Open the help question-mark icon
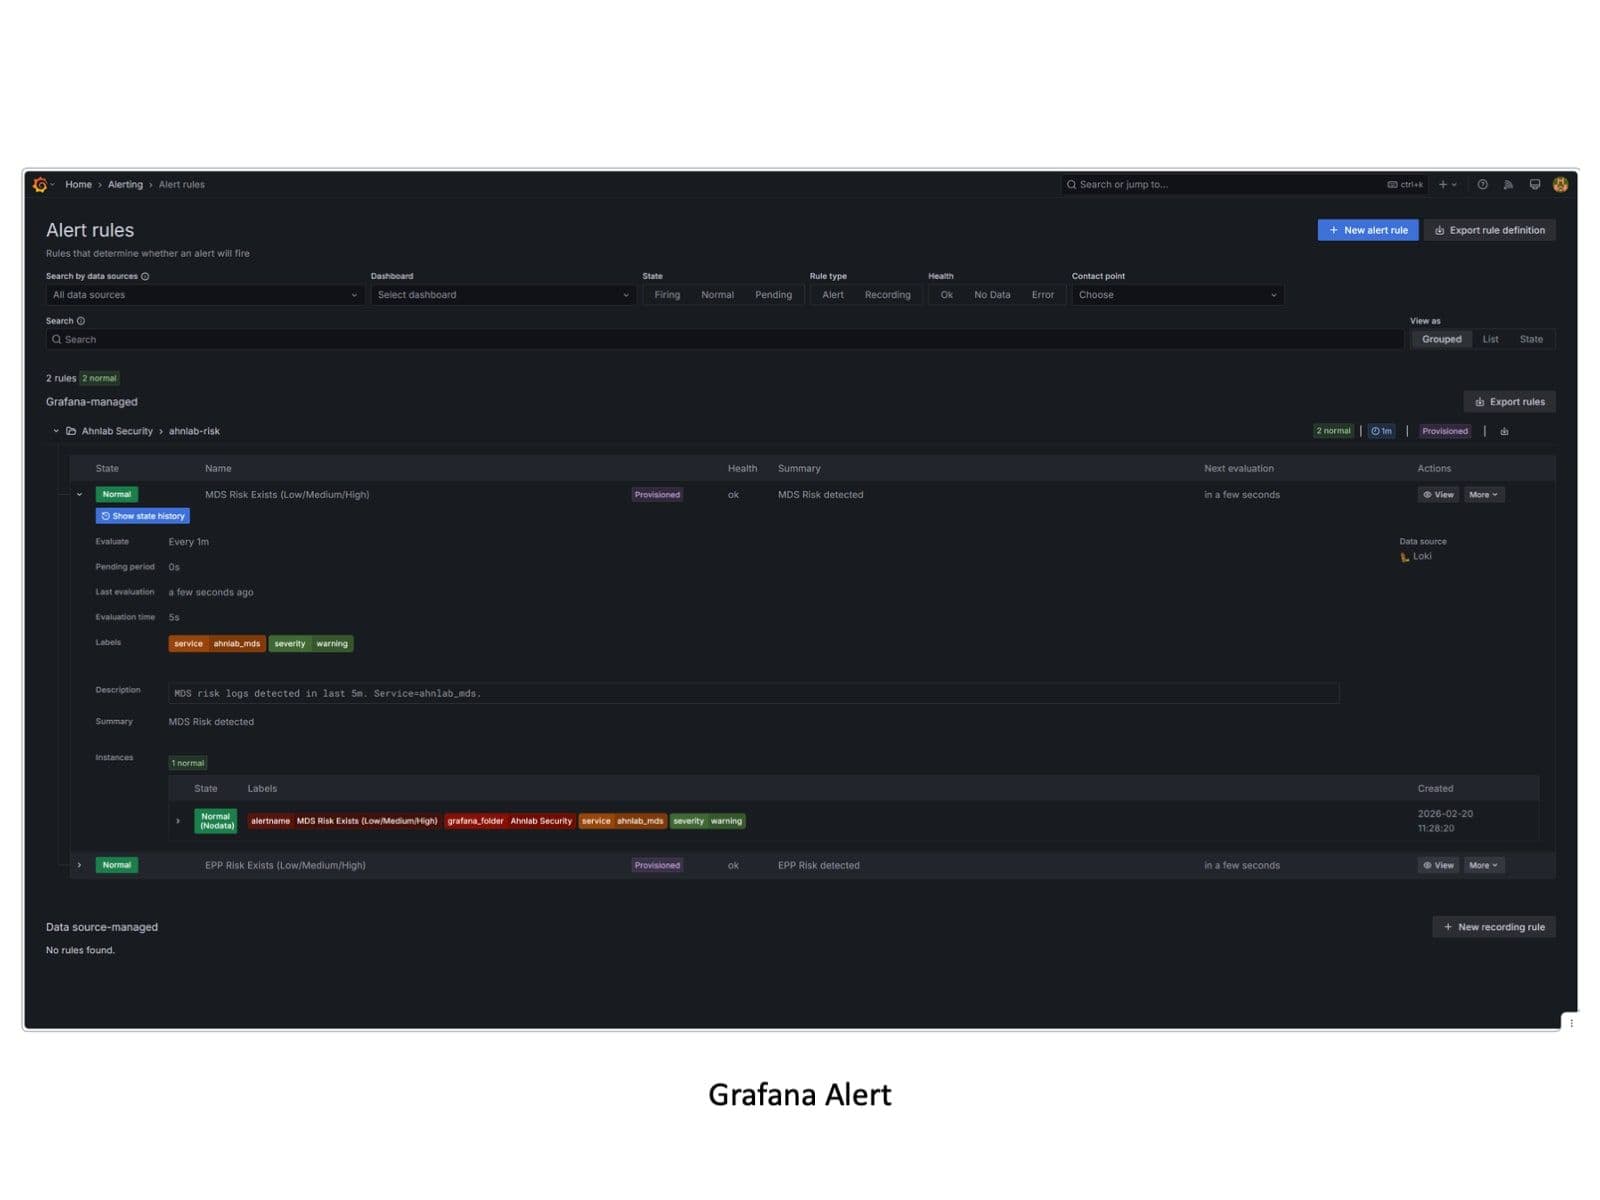Image resolution: width=1600 pixels, height=1200 pixels. [1483, 185]
